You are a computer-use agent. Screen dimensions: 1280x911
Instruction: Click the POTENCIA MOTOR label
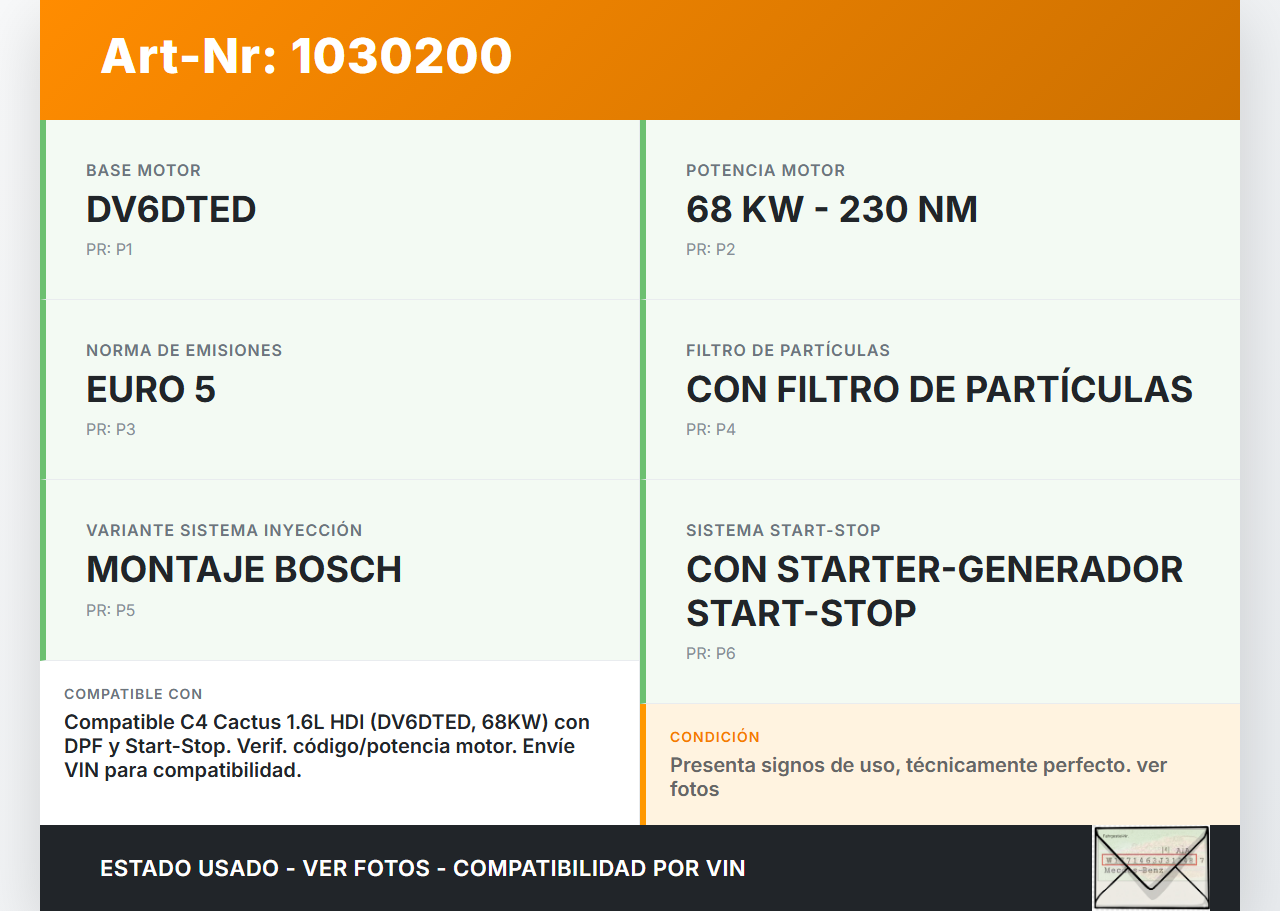pos(765,170)
